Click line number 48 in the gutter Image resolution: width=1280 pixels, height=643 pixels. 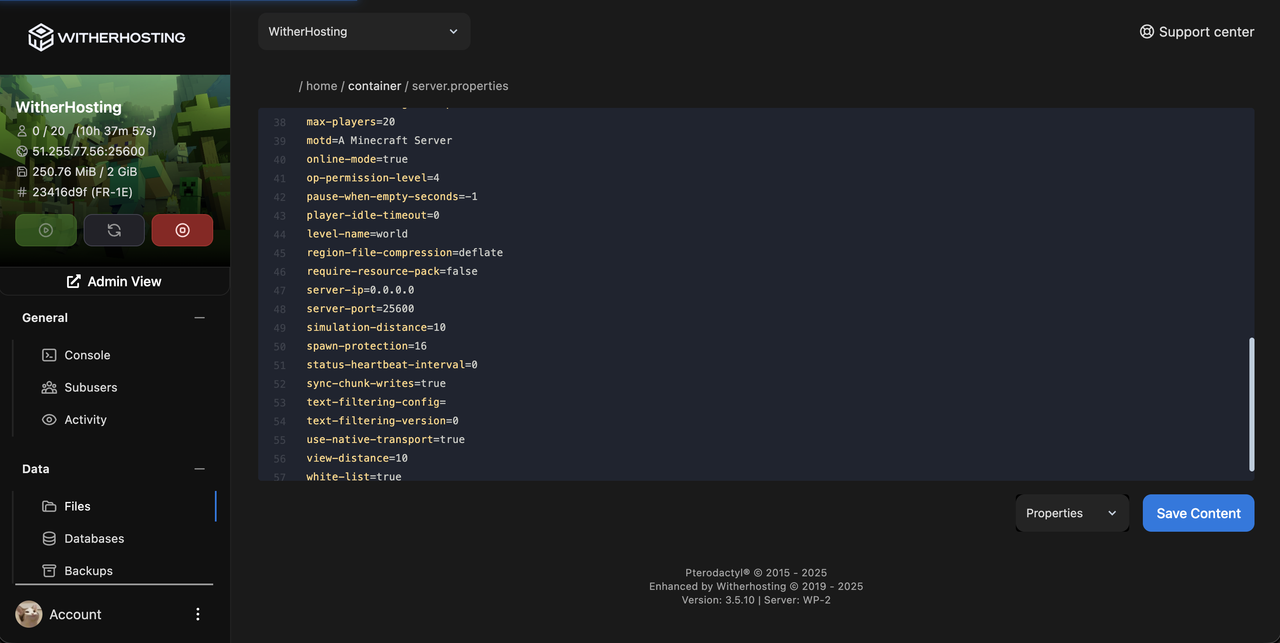click(279, 309)
